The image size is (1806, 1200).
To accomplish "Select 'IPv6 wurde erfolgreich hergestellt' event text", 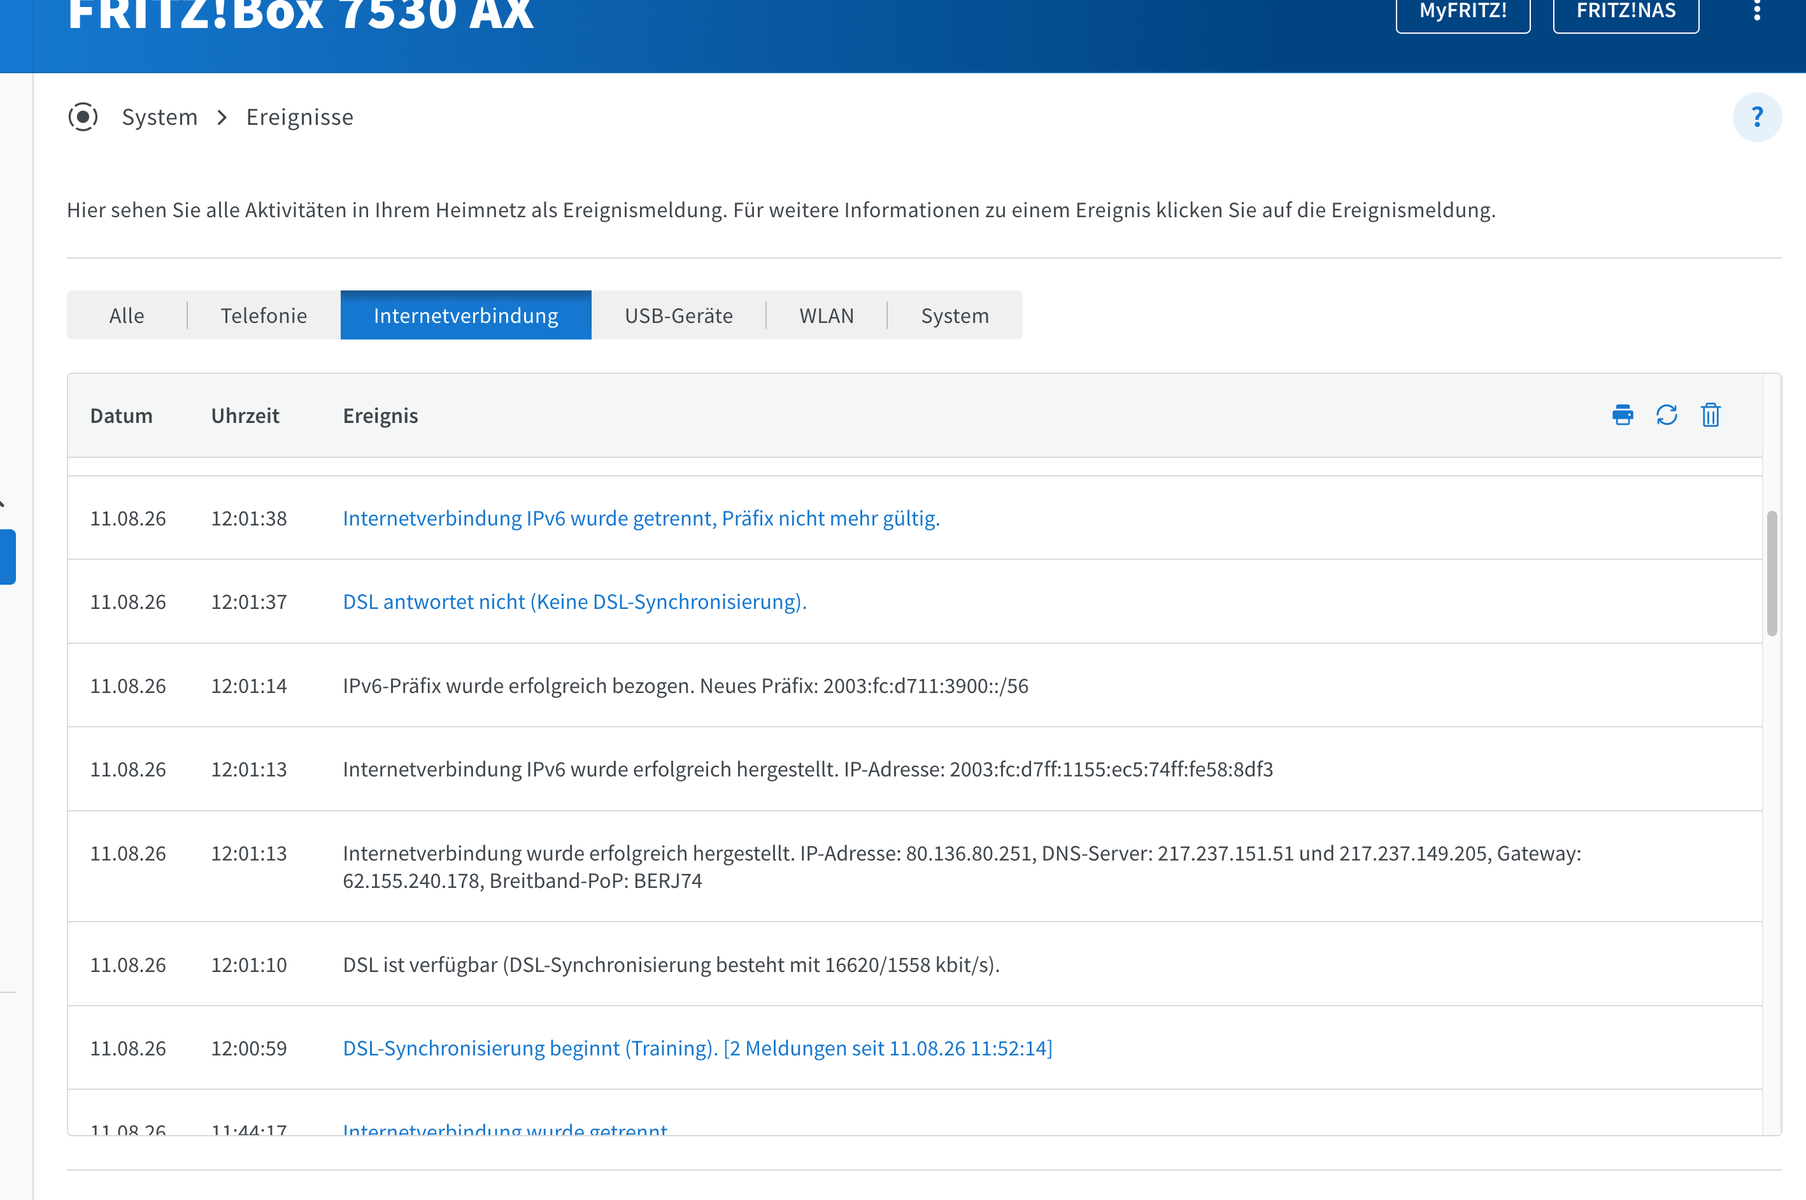I will click(x=808, y=769).
